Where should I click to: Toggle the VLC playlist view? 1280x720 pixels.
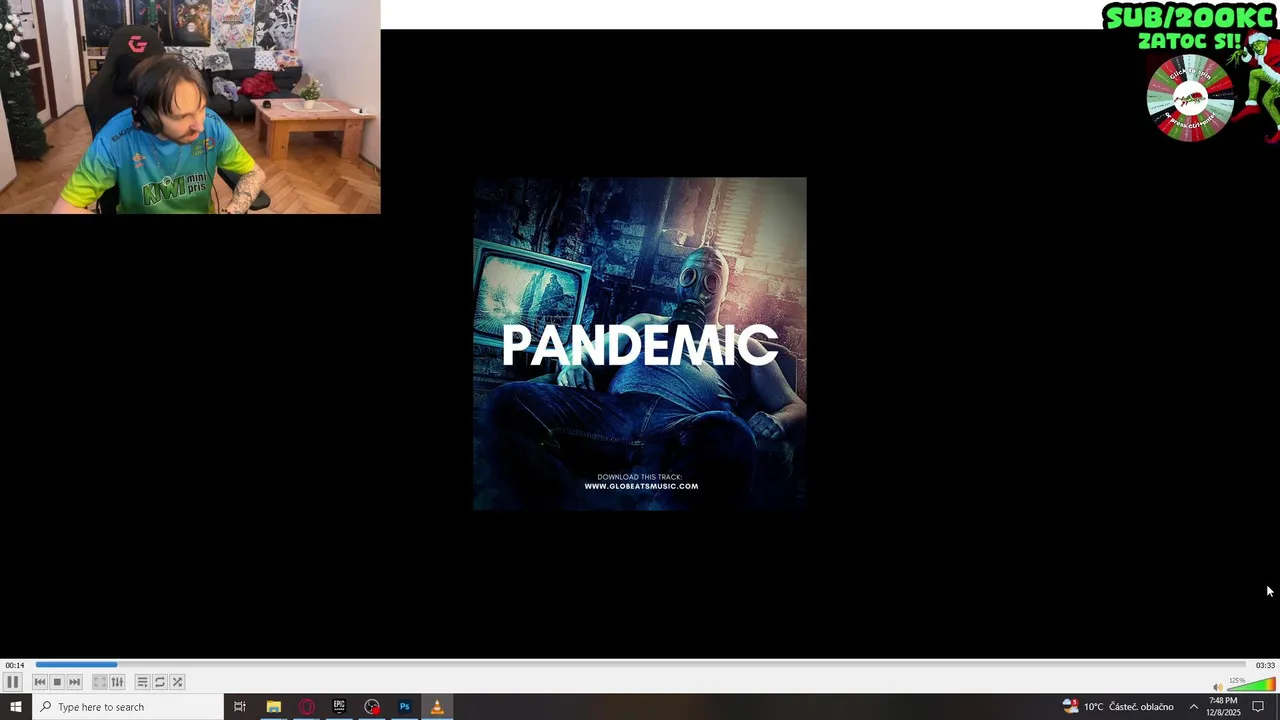pyautogui.click(x=142, y=682)
